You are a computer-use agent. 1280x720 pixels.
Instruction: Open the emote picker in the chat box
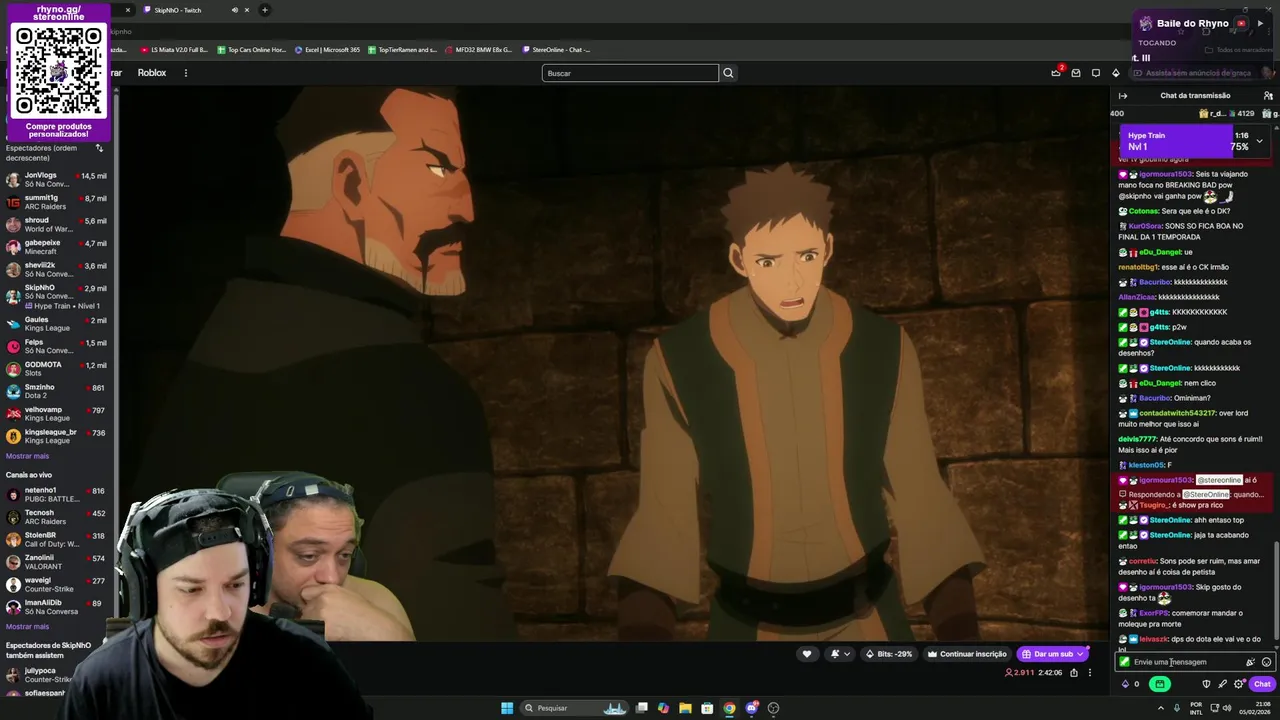1266,662
